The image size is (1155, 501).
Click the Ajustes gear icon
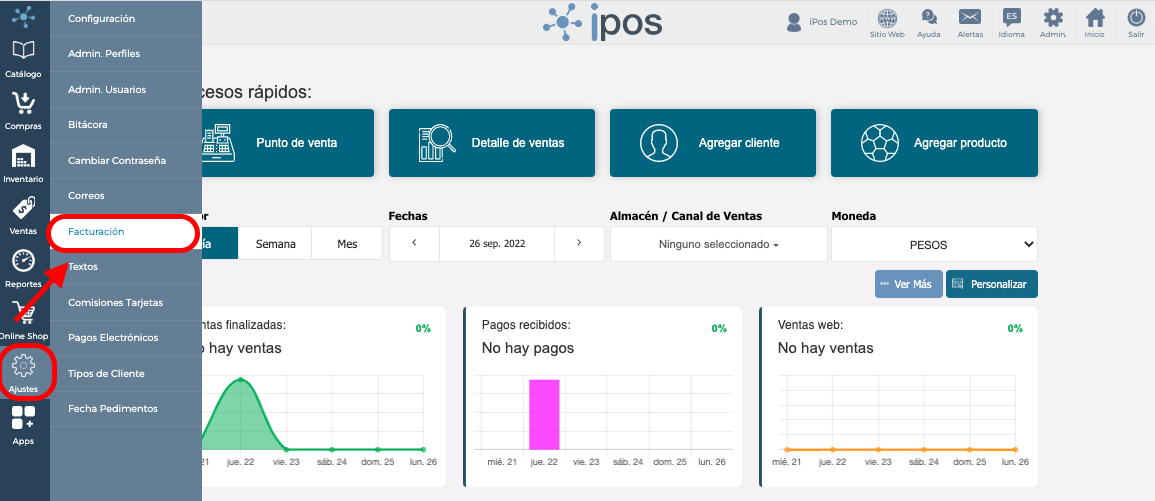tap(24, 372)
